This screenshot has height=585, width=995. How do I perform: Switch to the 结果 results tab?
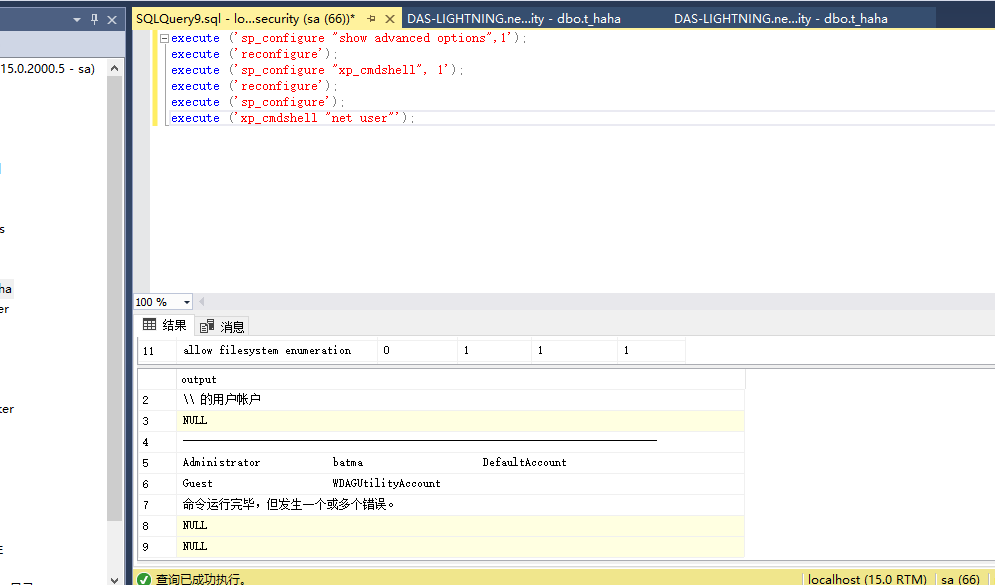pyautogui.click(x=165, y=325)
